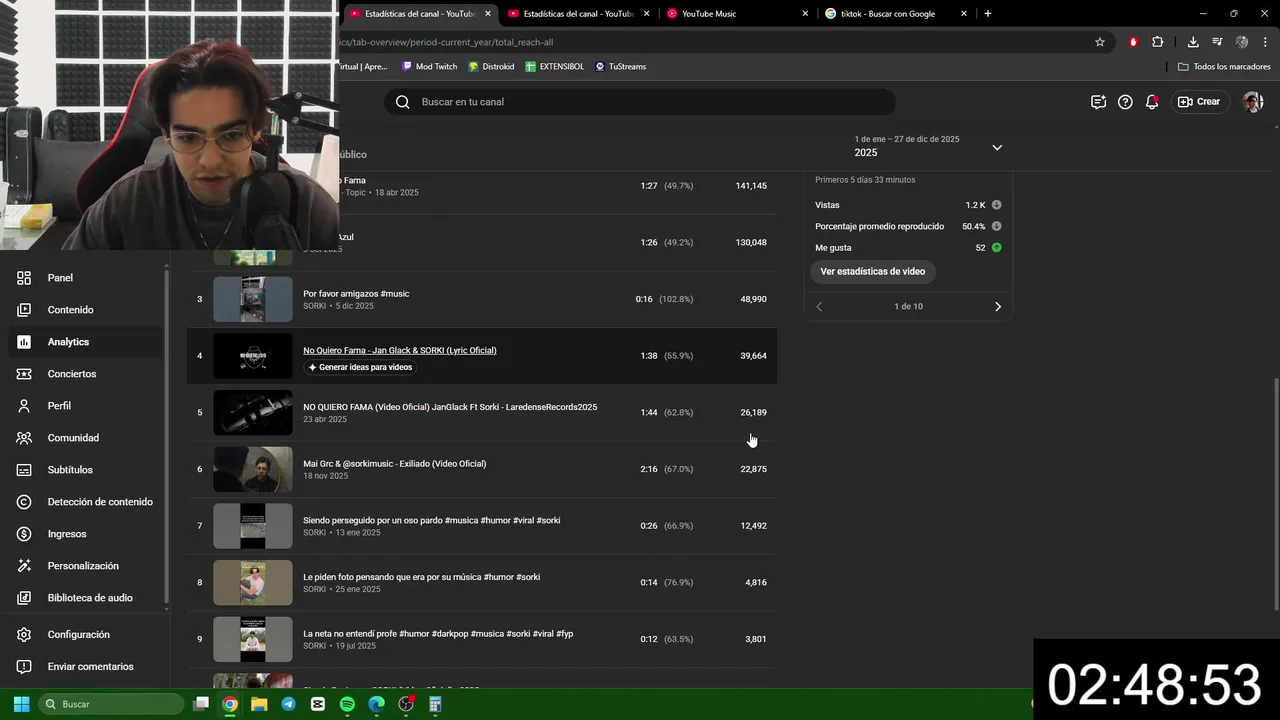Open the Panel dashboard in sidebar

click(85, 278)
